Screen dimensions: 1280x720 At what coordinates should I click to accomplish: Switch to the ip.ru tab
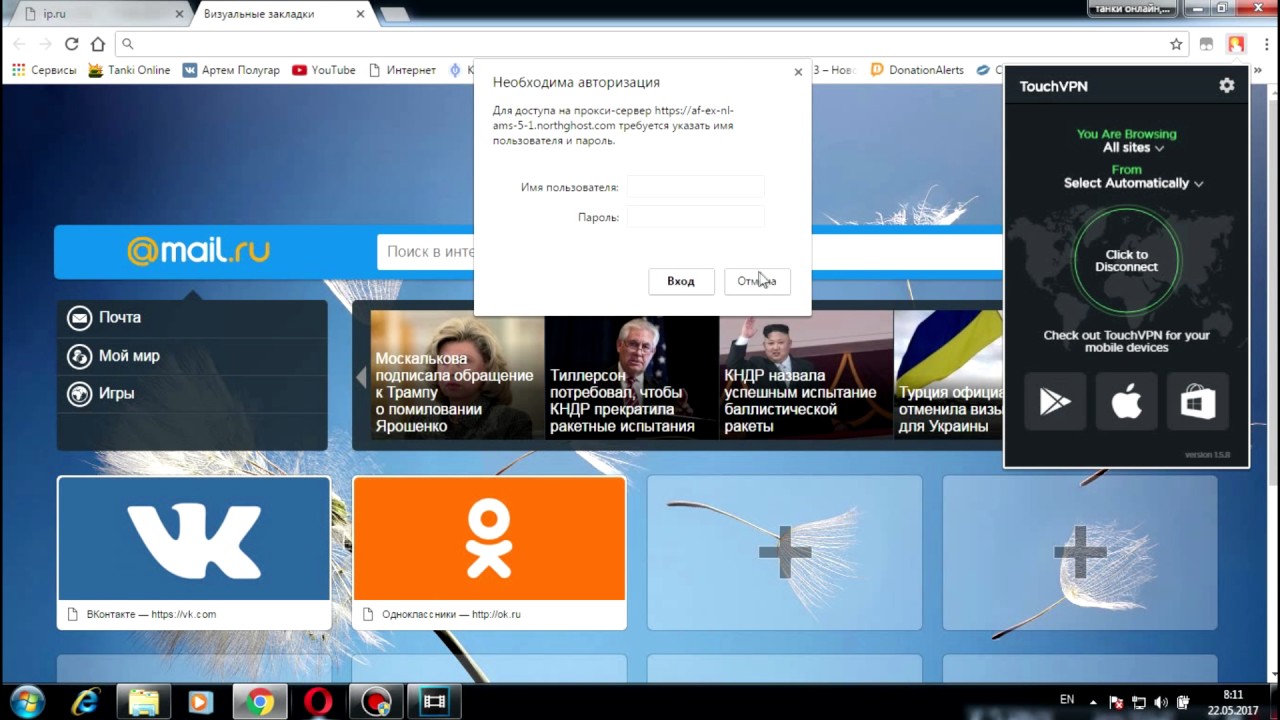100,14
